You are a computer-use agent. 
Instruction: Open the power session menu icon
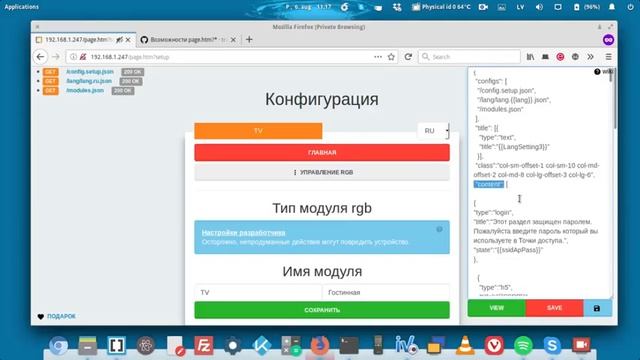tap(631, 7)
